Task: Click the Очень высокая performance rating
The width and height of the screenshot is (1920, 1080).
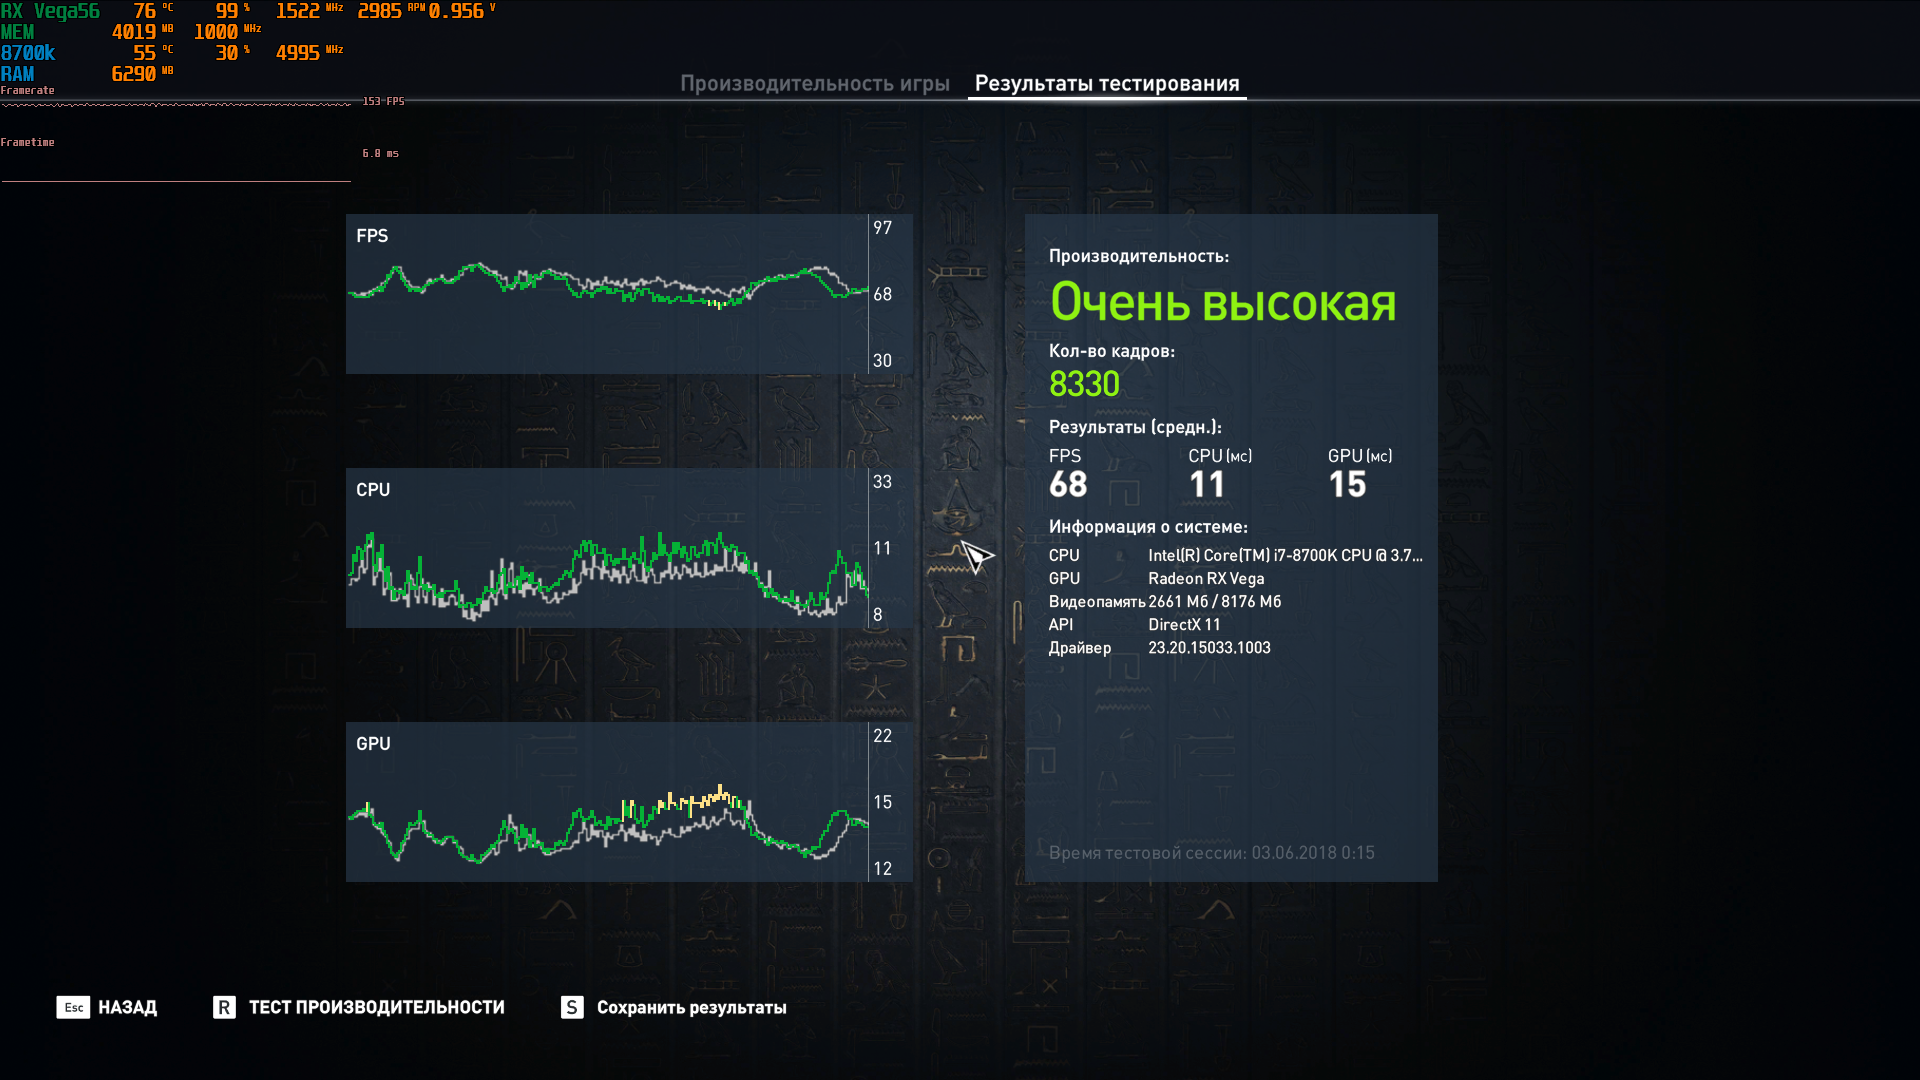Action: pyautogui.click(x=1222, y=302)
